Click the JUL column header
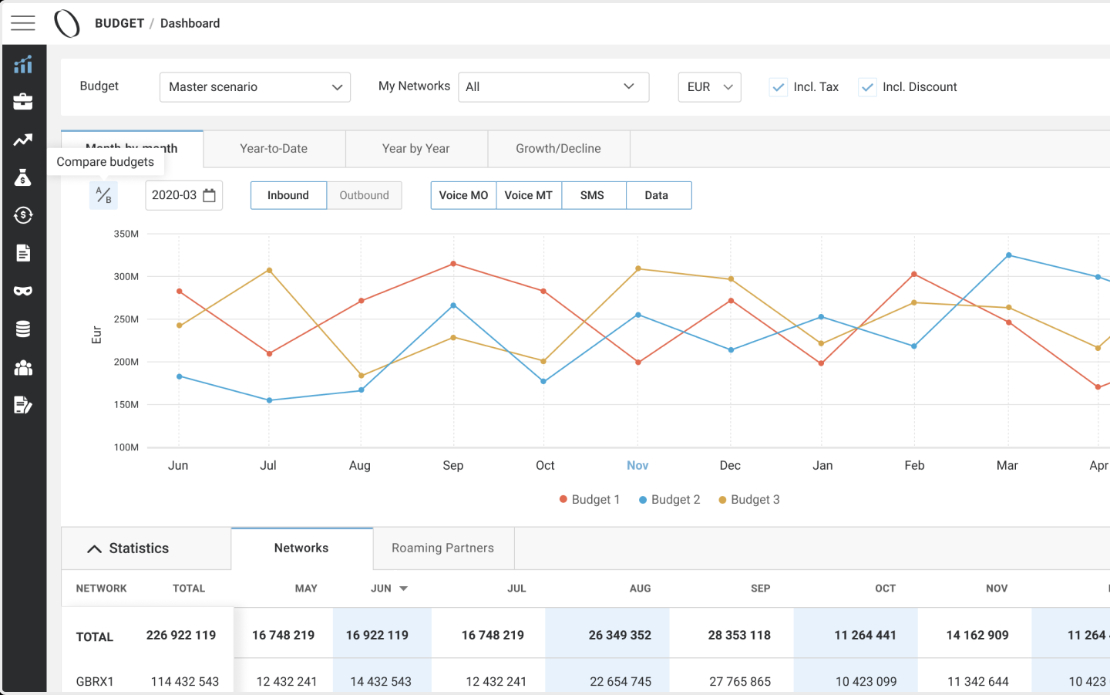The height and width of the screenshot is (695, 1110). (517, 589)
